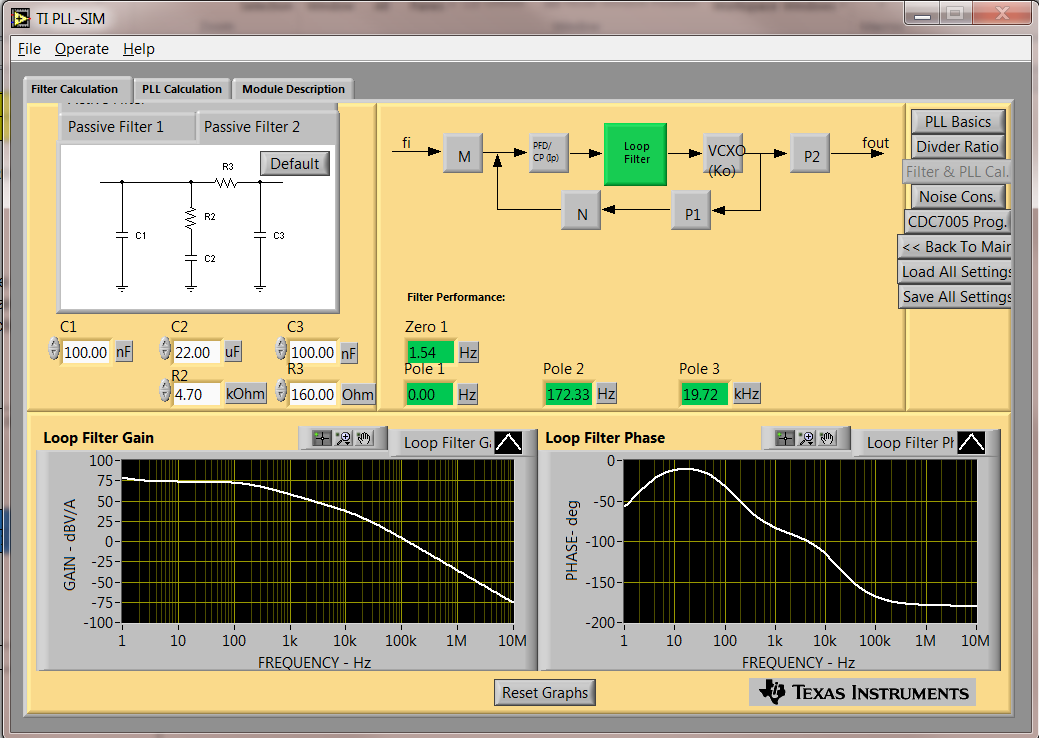The width and height of the screenshot is (1039, 738).
Task: Open CDC7005 Prog. section
Action: point(957,222)
